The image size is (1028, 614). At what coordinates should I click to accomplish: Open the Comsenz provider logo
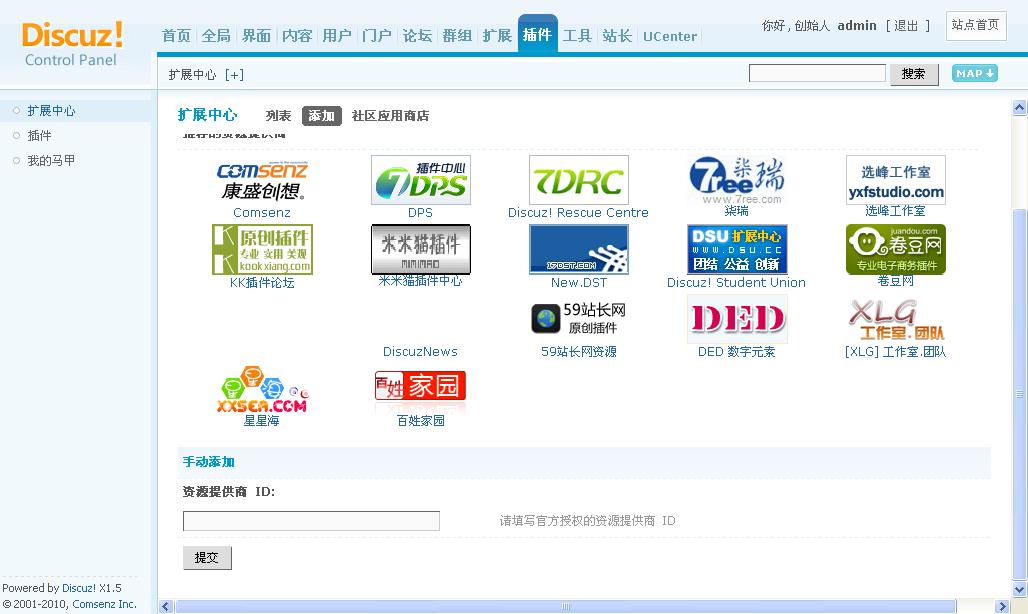point(262,180)
